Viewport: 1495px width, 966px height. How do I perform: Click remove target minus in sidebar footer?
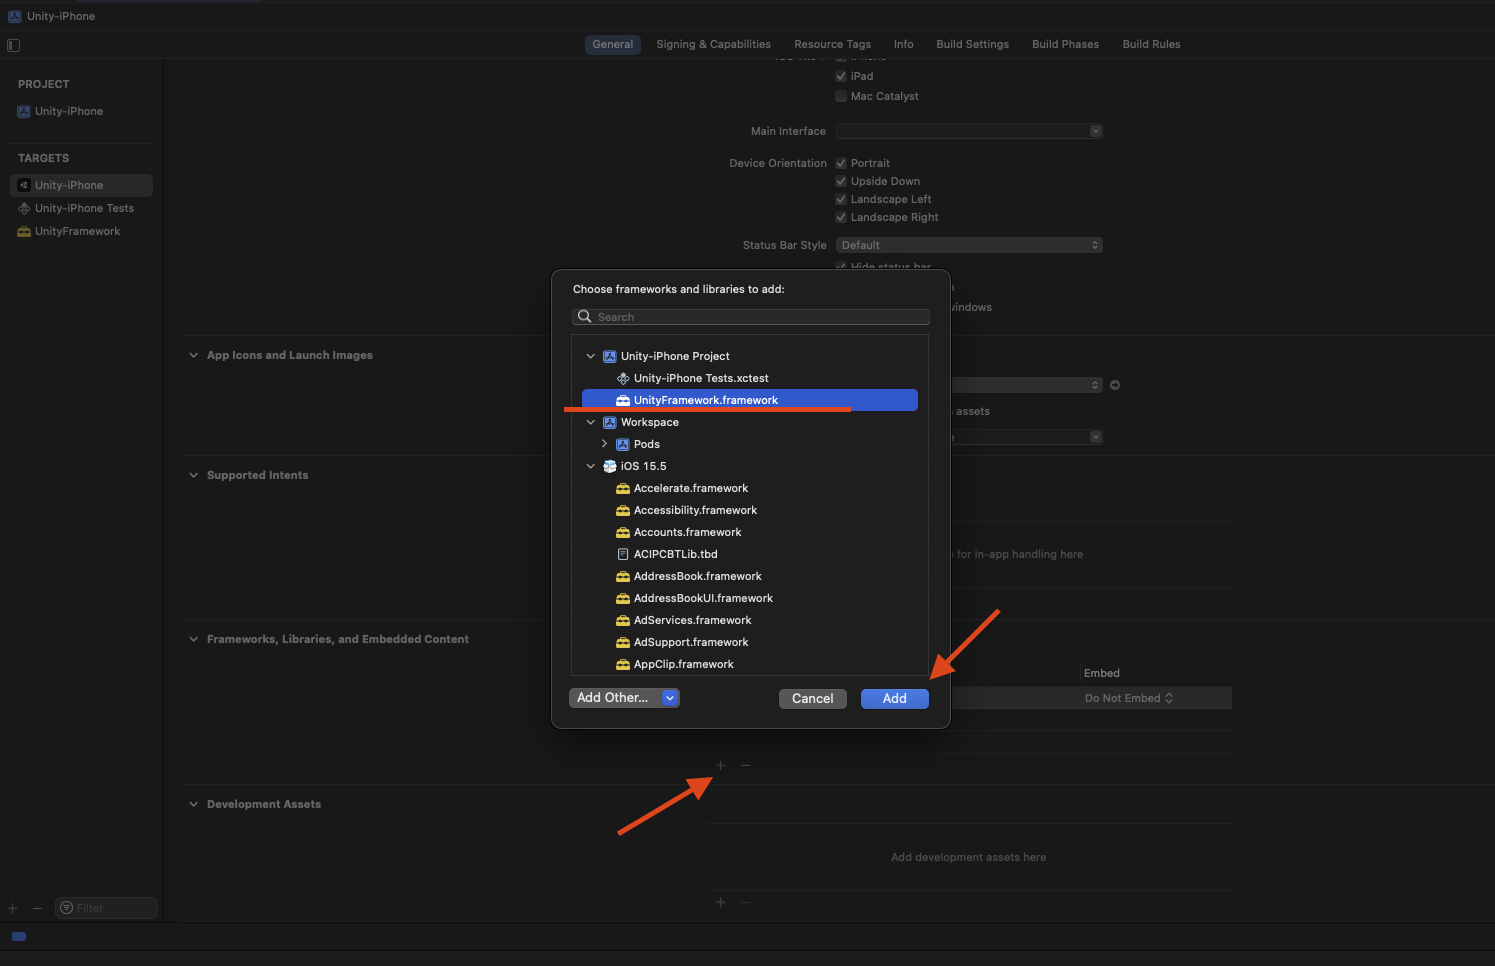click(x=37, y=908)
